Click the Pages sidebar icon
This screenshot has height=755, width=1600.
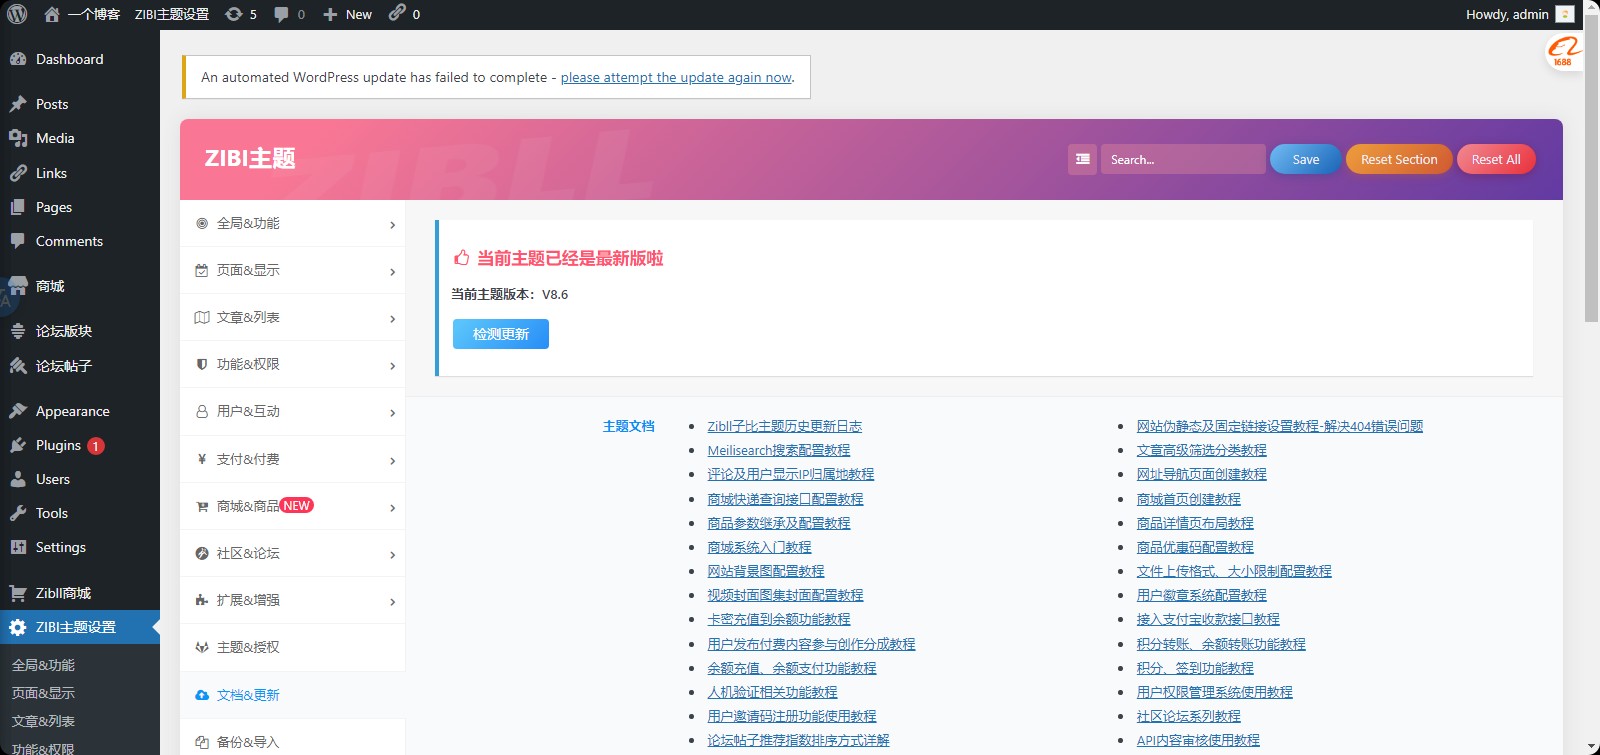pyautogui.click(x=18, y=207)
